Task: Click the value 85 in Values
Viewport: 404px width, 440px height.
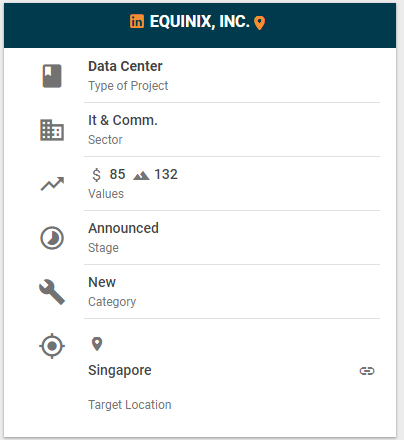Action: (x=117, y=174)
